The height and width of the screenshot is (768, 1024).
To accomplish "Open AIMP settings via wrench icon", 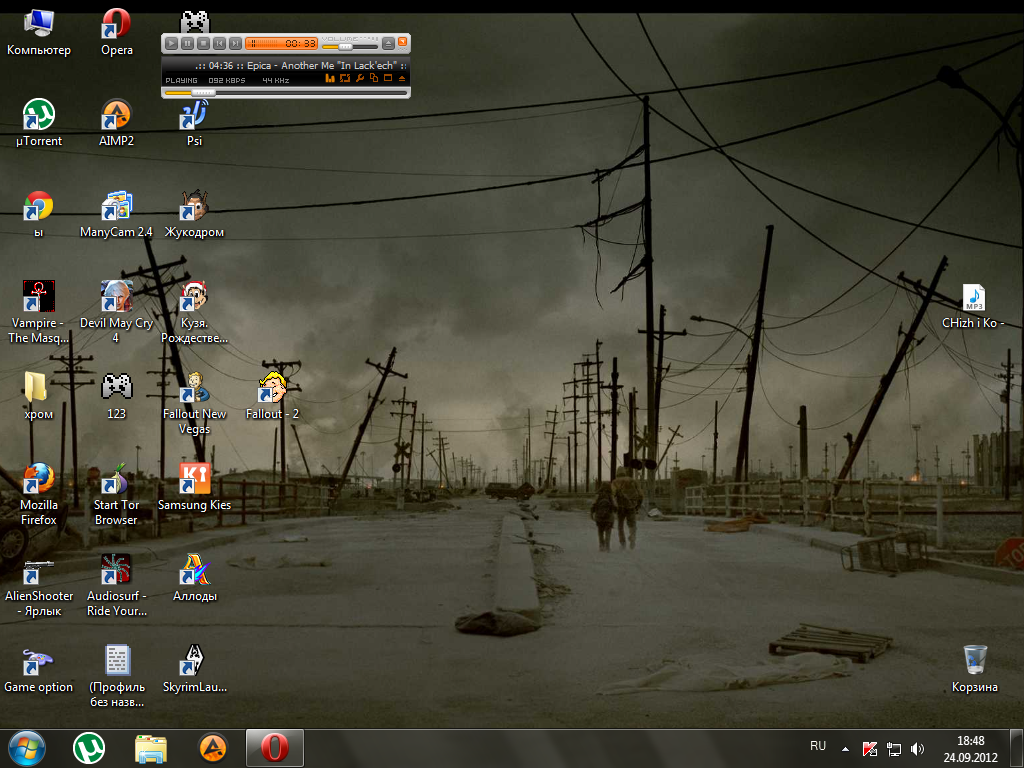I will 359,78.
